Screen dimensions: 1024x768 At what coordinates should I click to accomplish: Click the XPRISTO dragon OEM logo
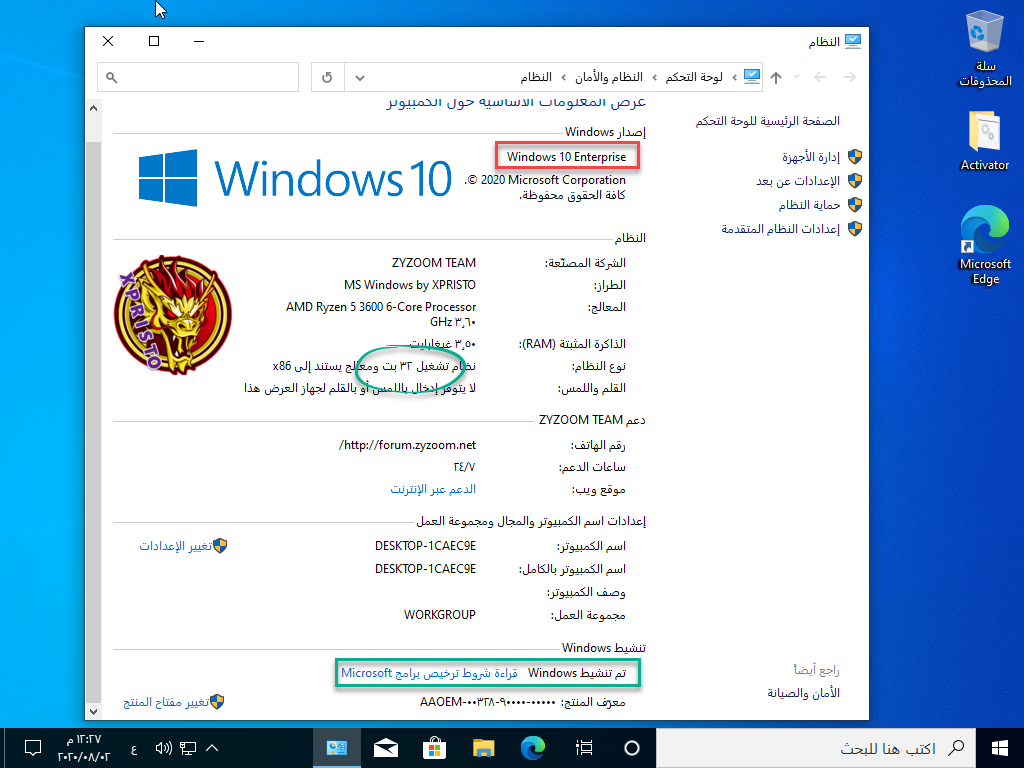pos(173,315)
